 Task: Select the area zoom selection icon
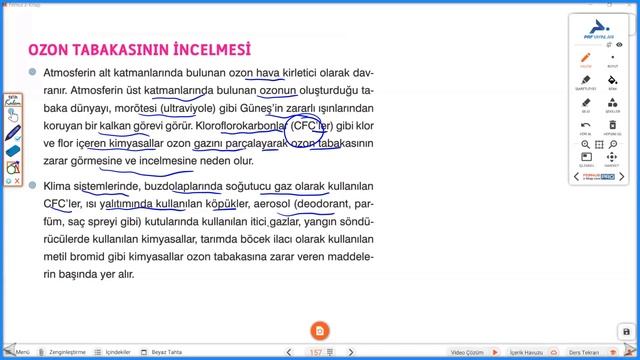tap(599, 144)
